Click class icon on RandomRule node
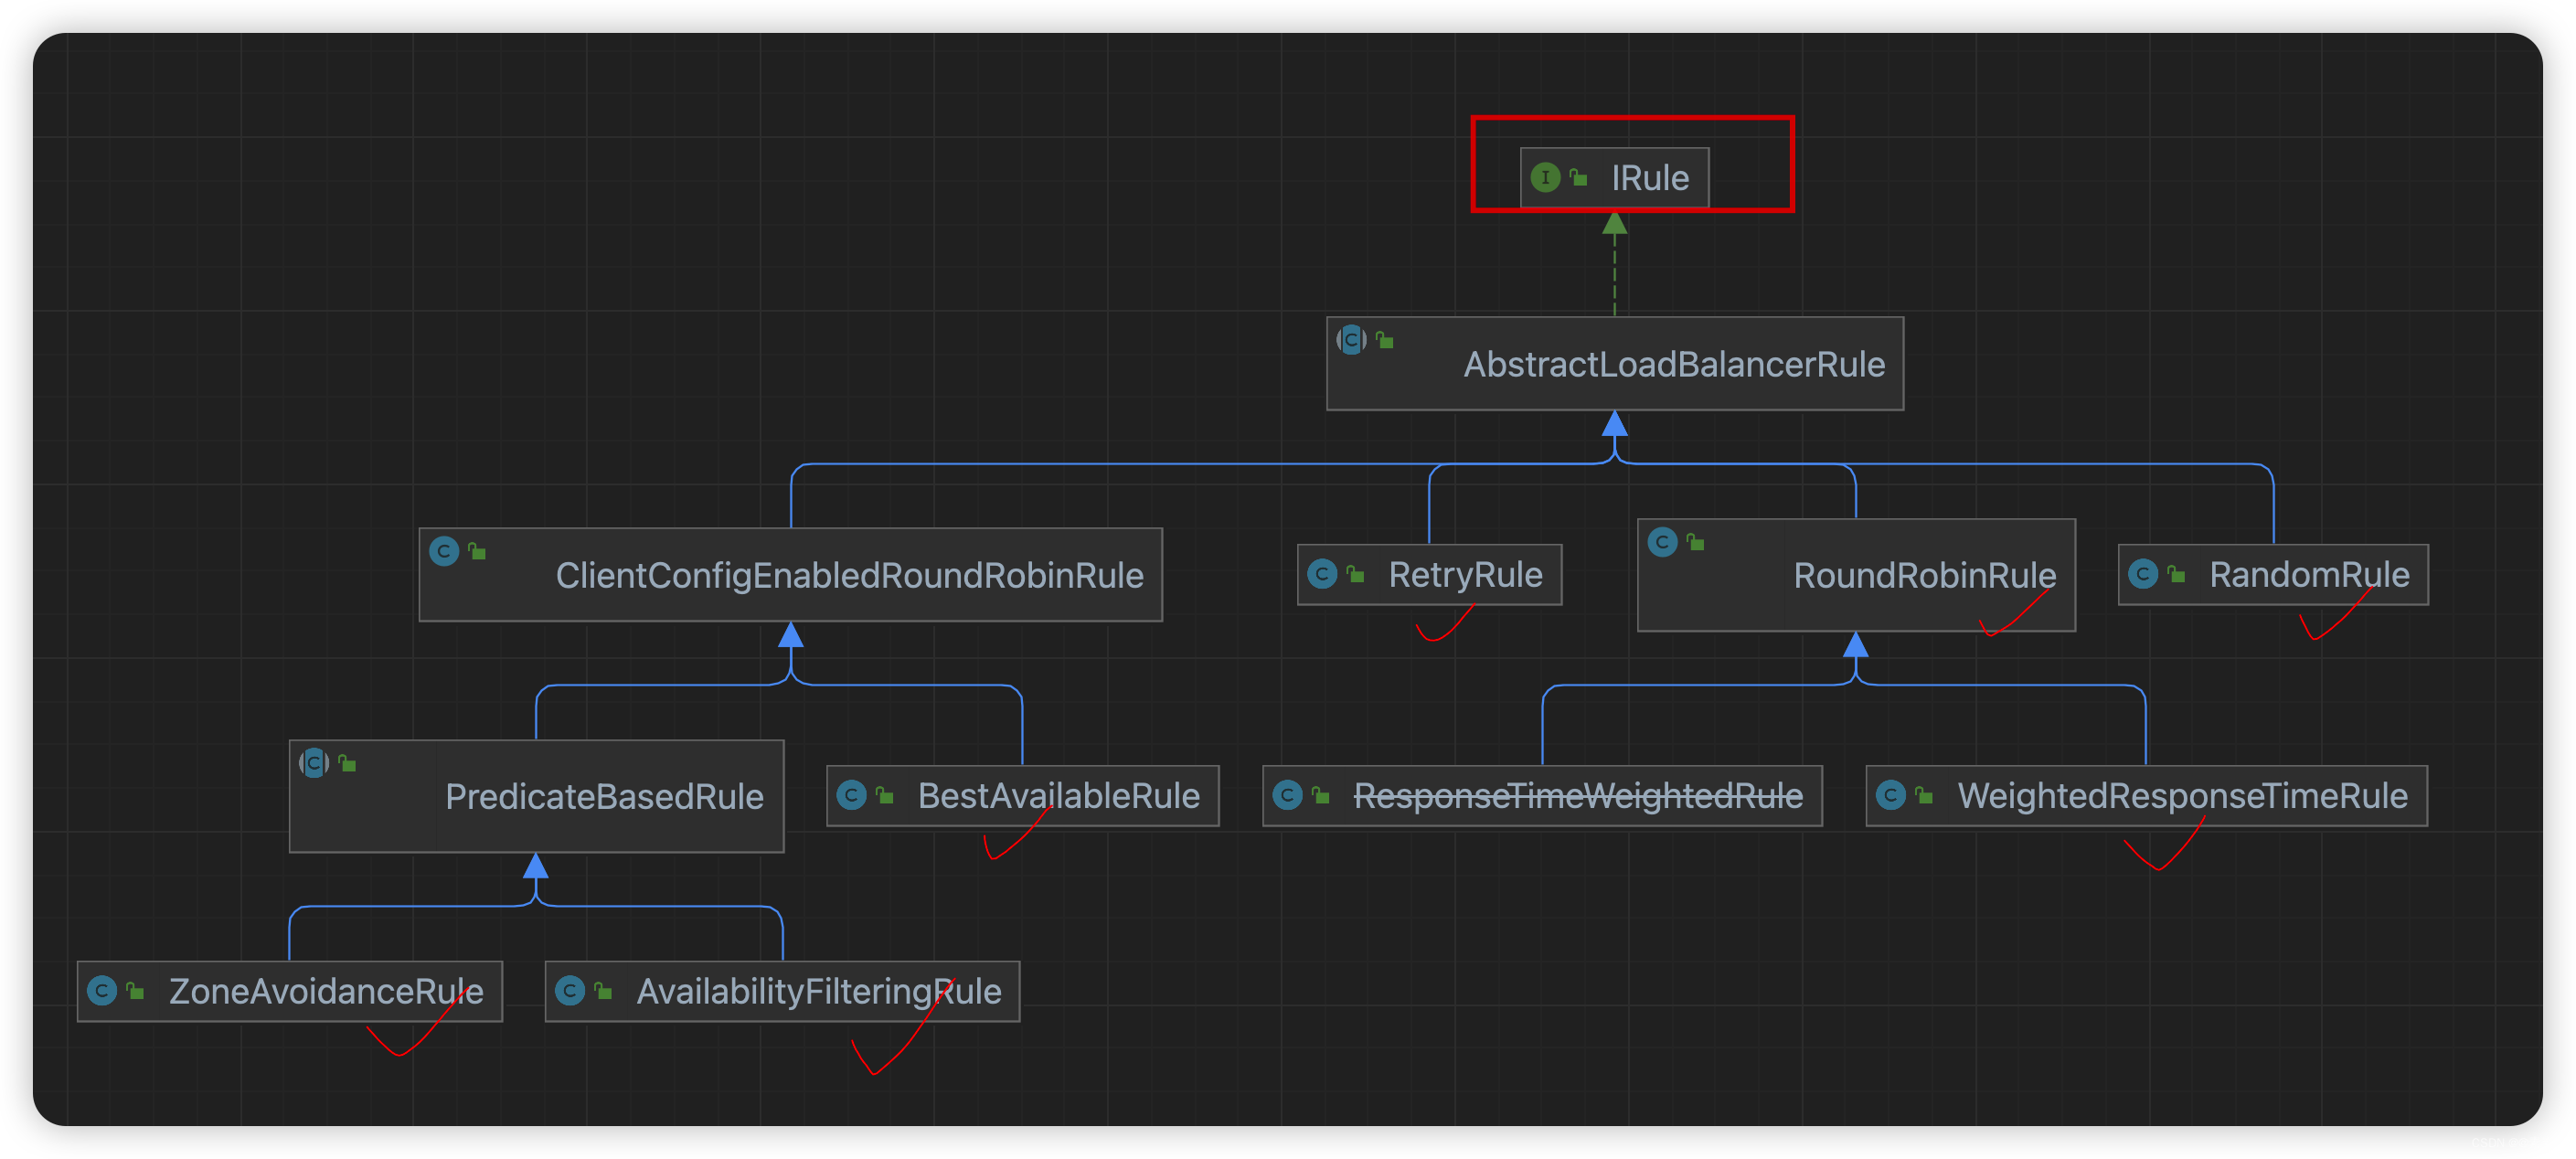The width and height of the screenshot is (2576, 1159). [2143, 574]
